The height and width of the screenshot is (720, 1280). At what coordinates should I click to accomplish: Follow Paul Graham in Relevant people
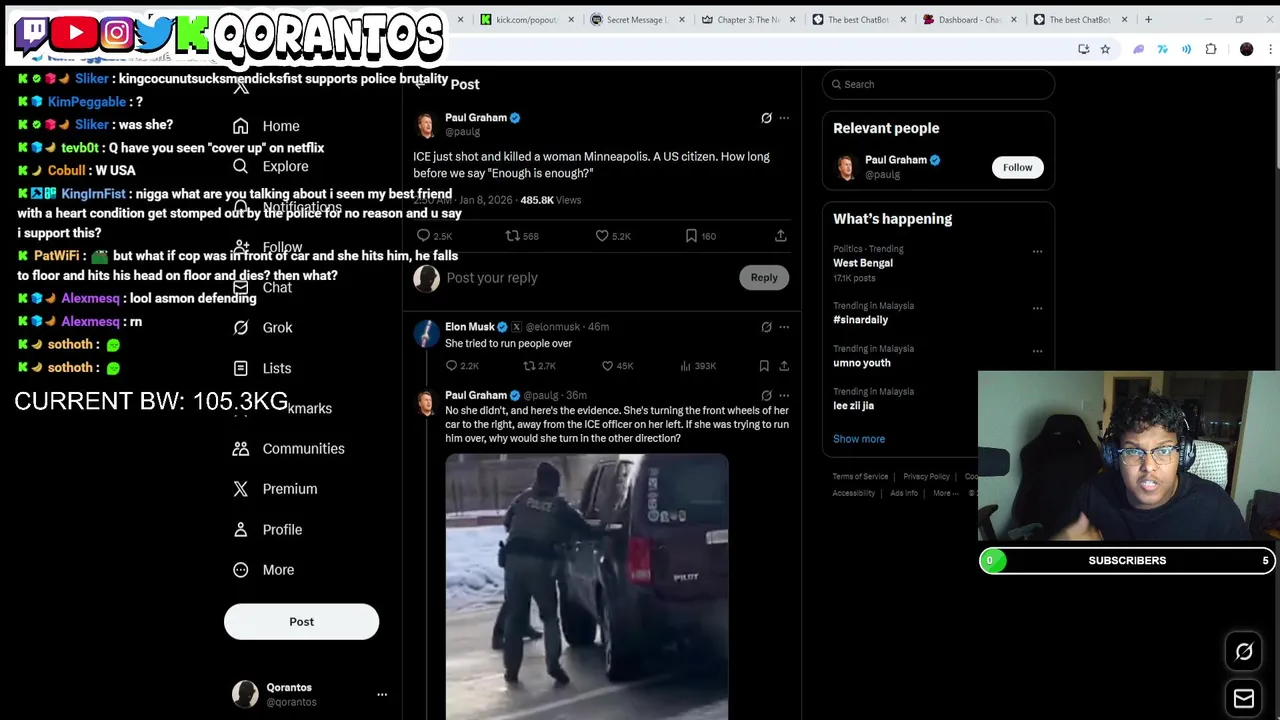point(1017,168)
